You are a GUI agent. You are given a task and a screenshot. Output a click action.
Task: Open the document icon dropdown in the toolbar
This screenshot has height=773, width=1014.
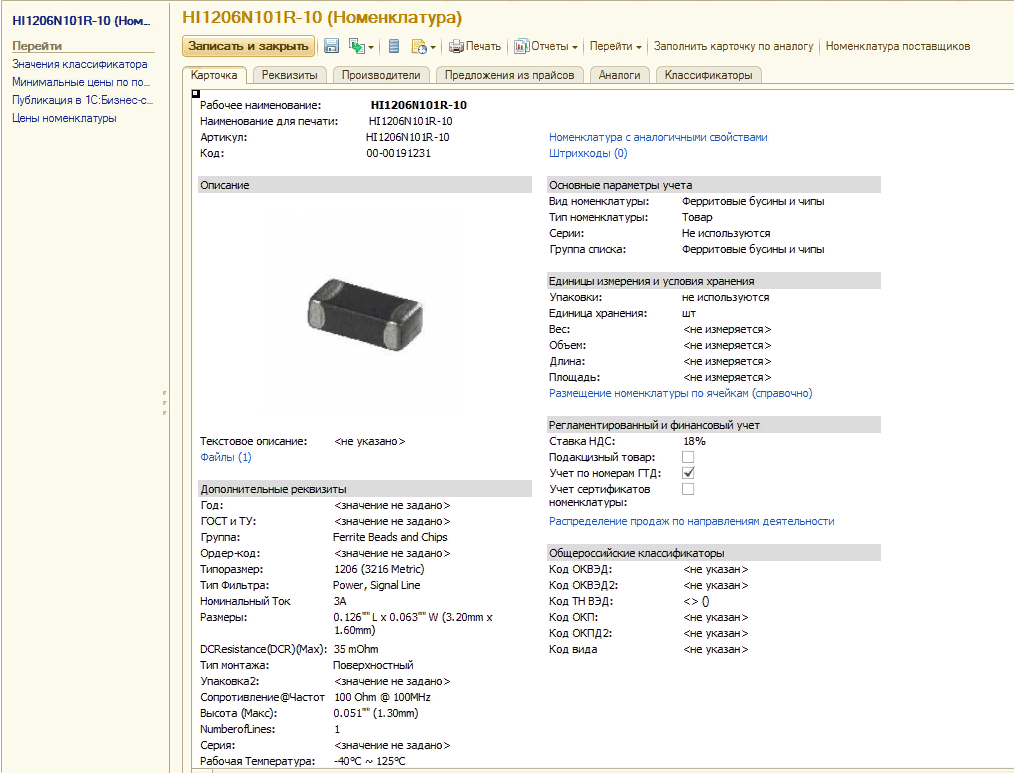click(424, 46)
